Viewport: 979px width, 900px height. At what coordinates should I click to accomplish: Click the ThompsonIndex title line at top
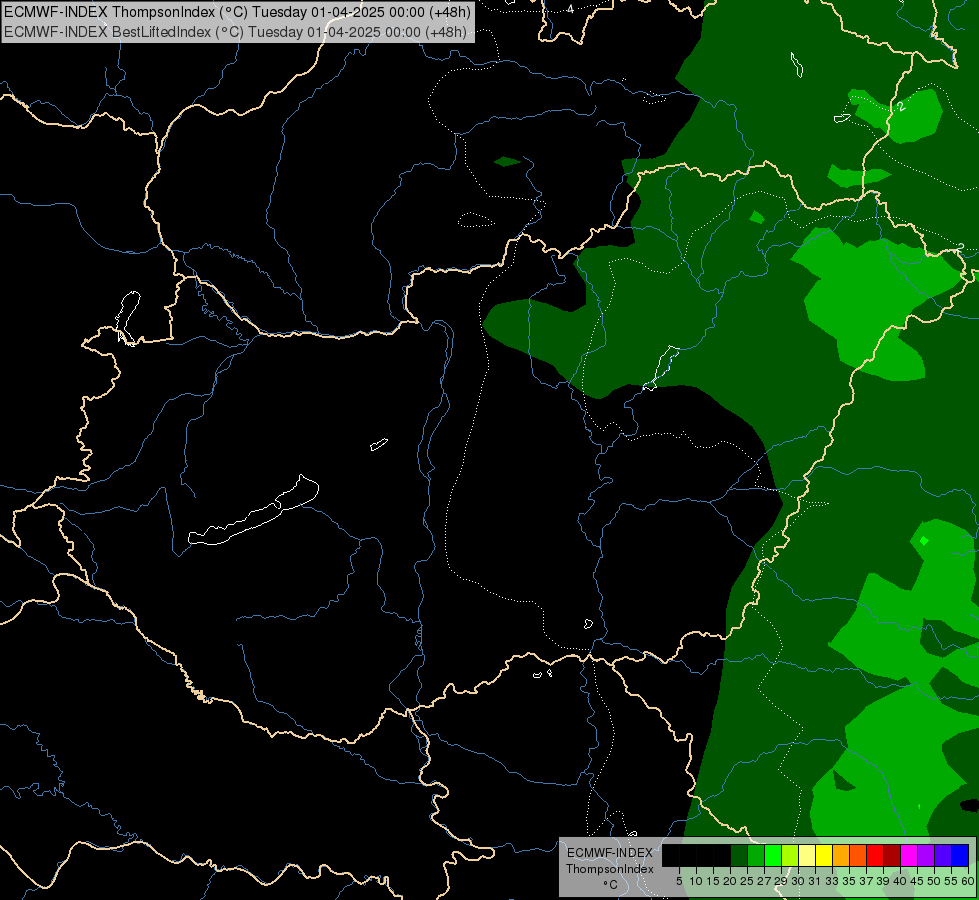(x=237, y=11)
